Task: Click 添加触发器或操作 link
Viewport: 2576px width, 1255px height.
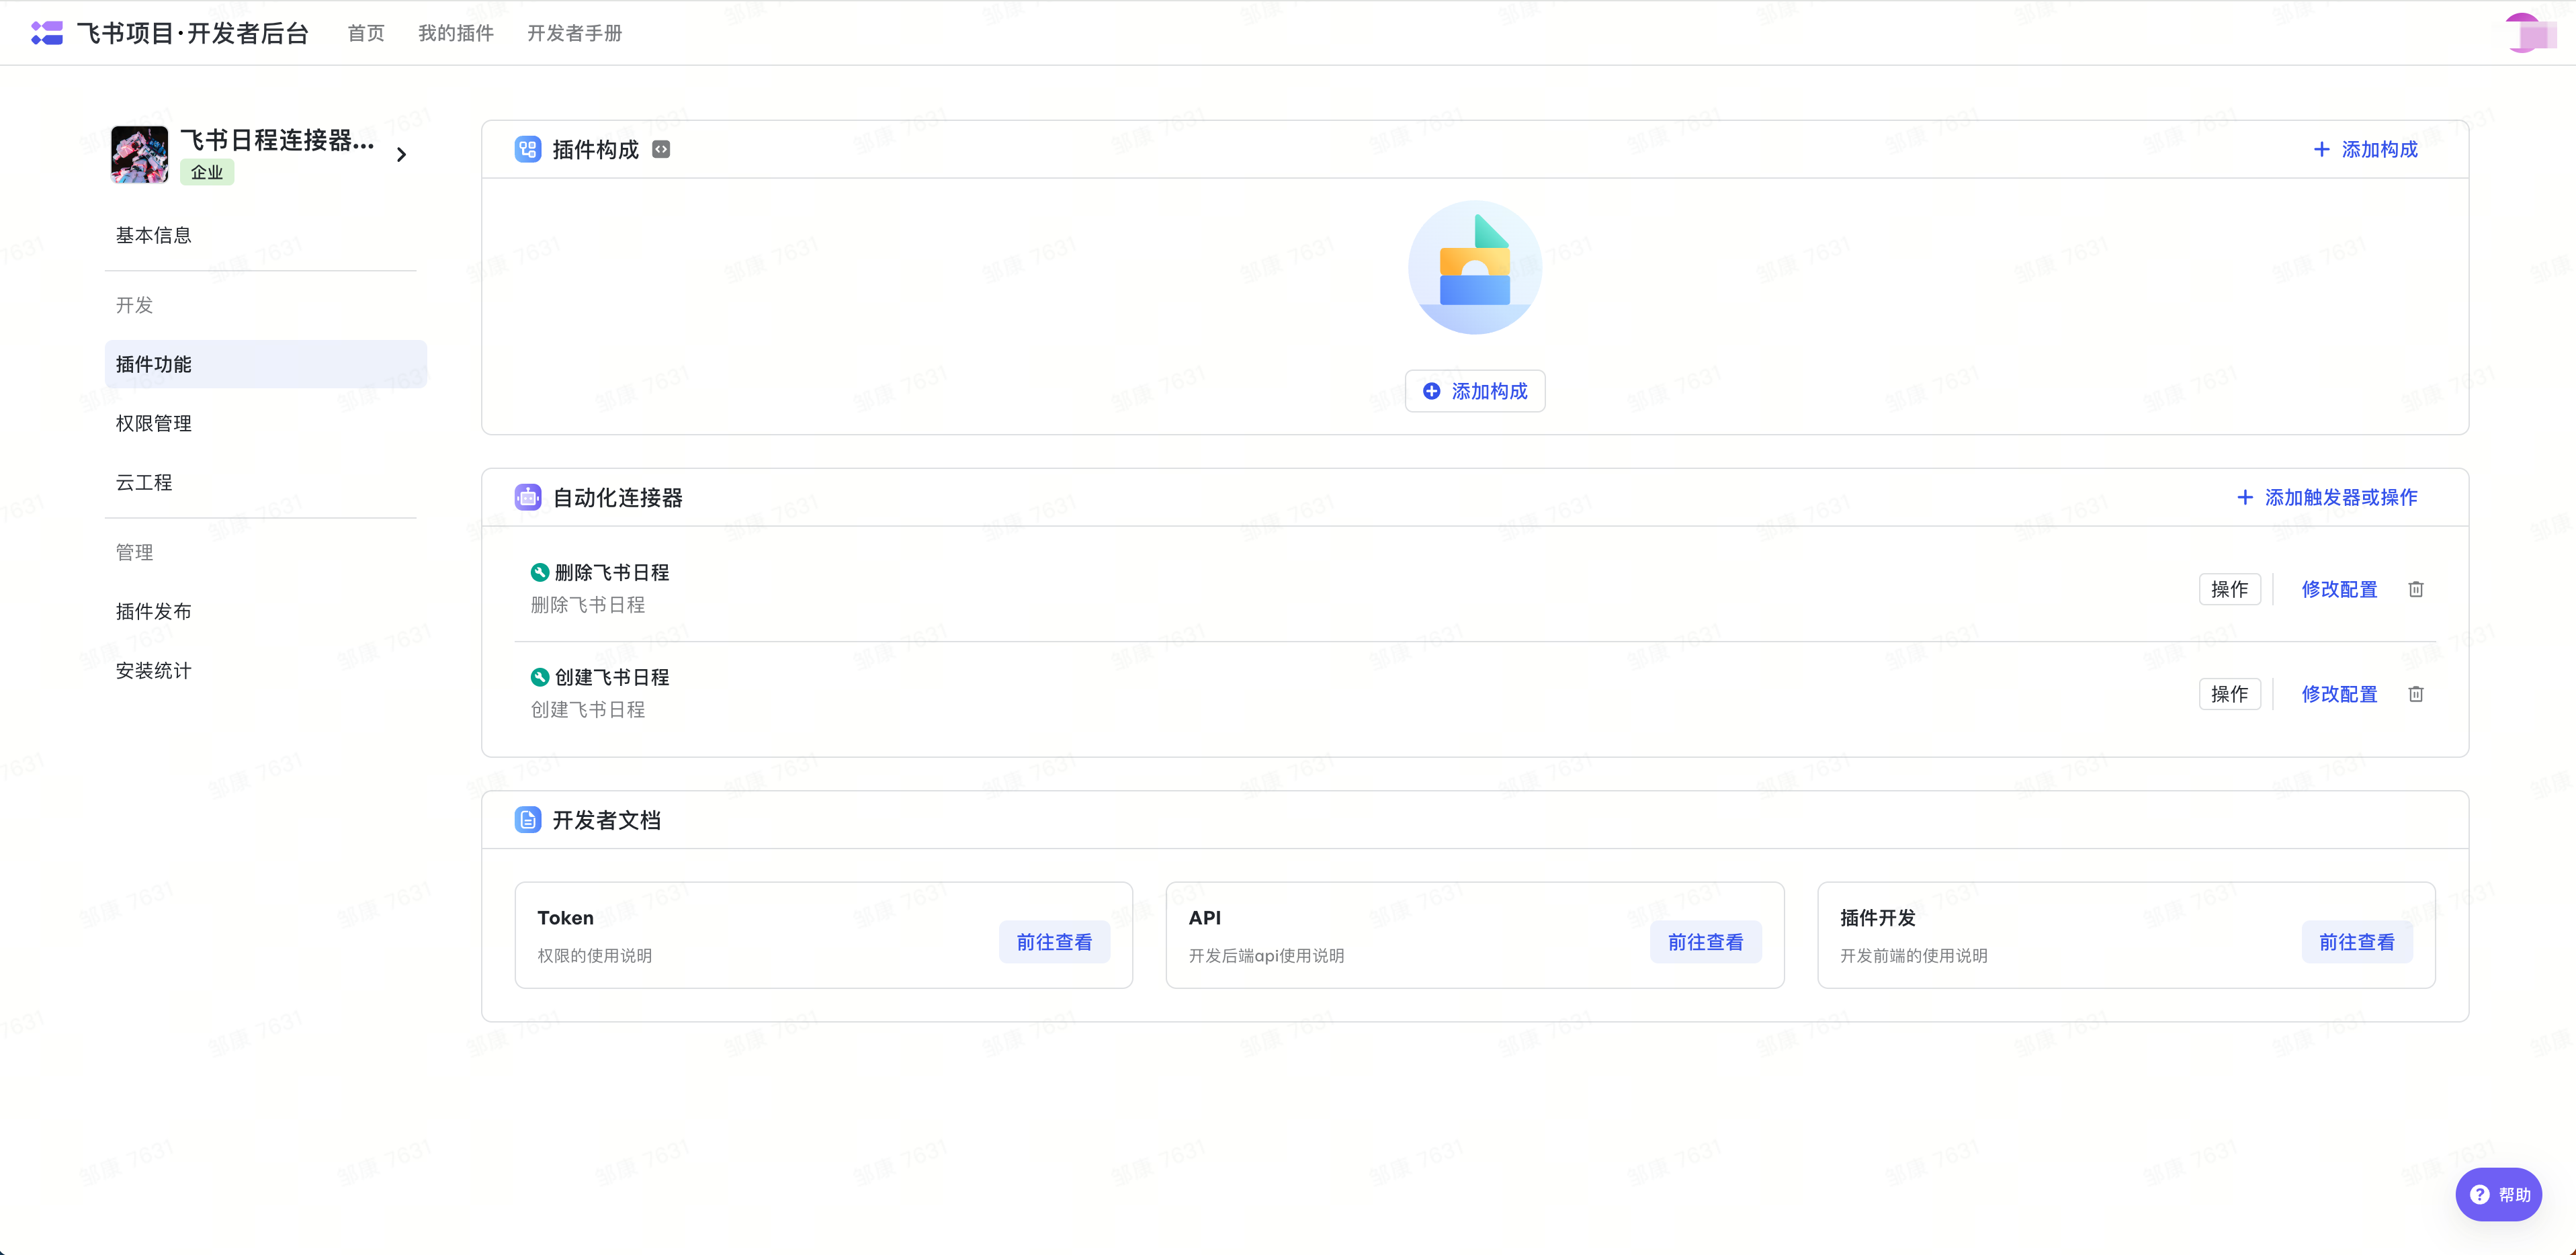Action: click(x=2327, y=497)
